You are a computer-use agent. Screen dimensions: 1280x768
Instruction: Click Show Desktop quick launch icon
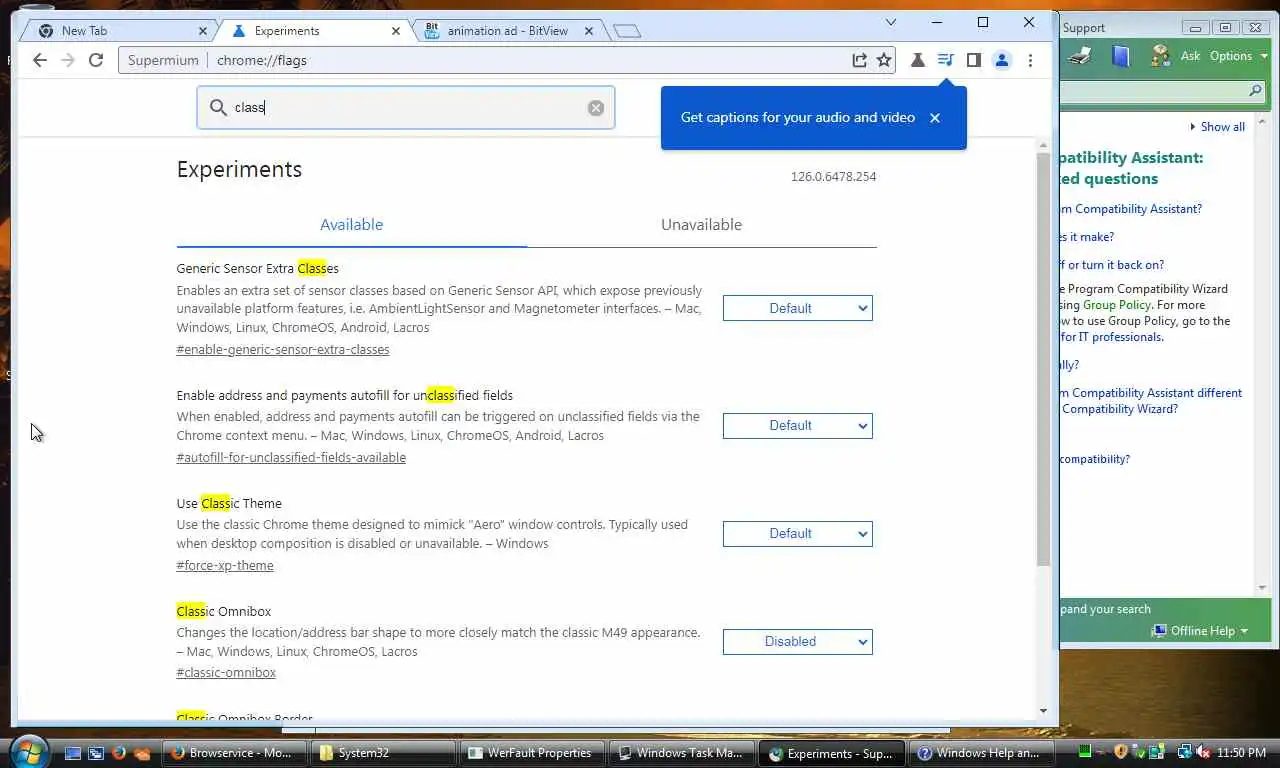click(73, 753)
